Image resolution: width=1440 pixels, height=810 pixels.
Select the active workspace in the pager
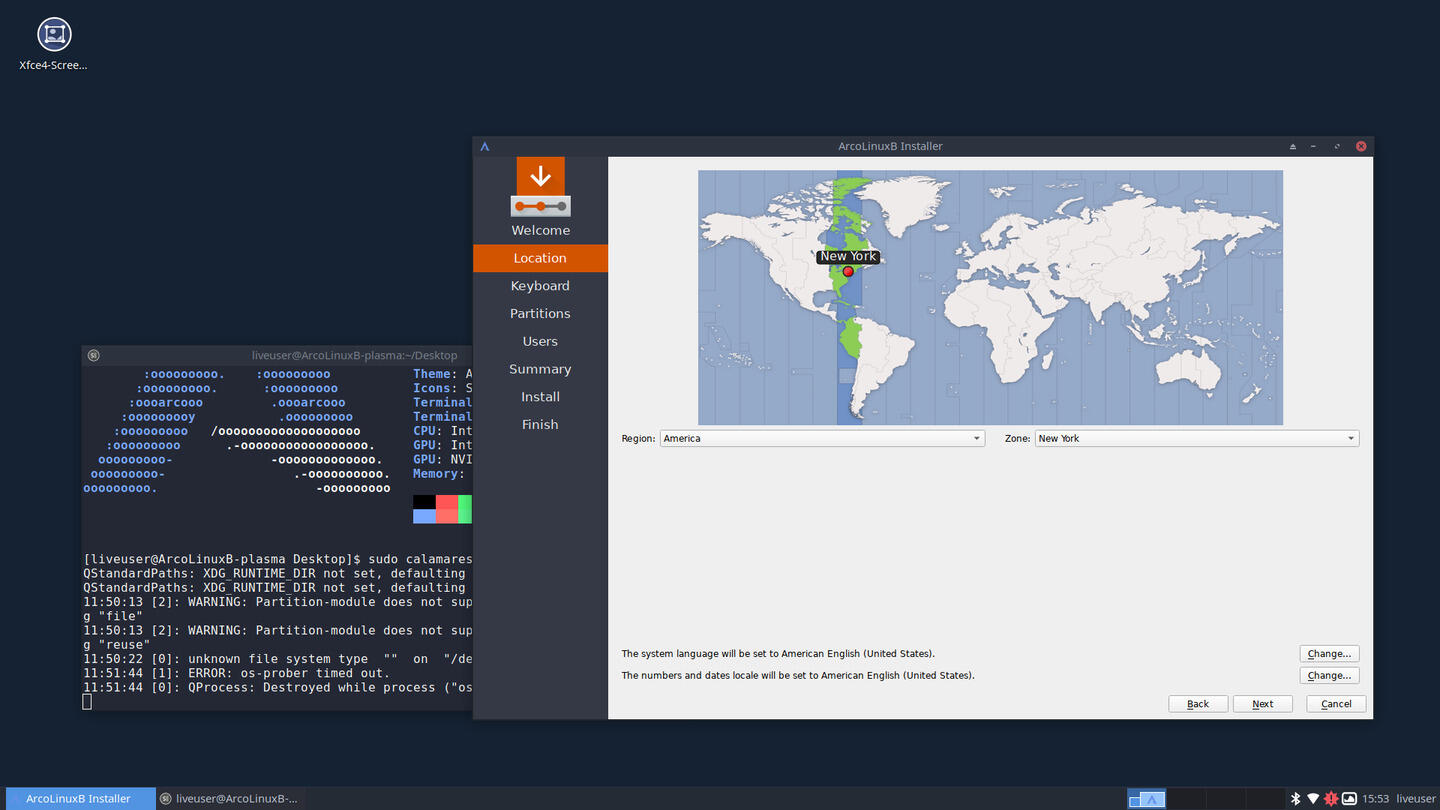click(x=1147, y=798)
